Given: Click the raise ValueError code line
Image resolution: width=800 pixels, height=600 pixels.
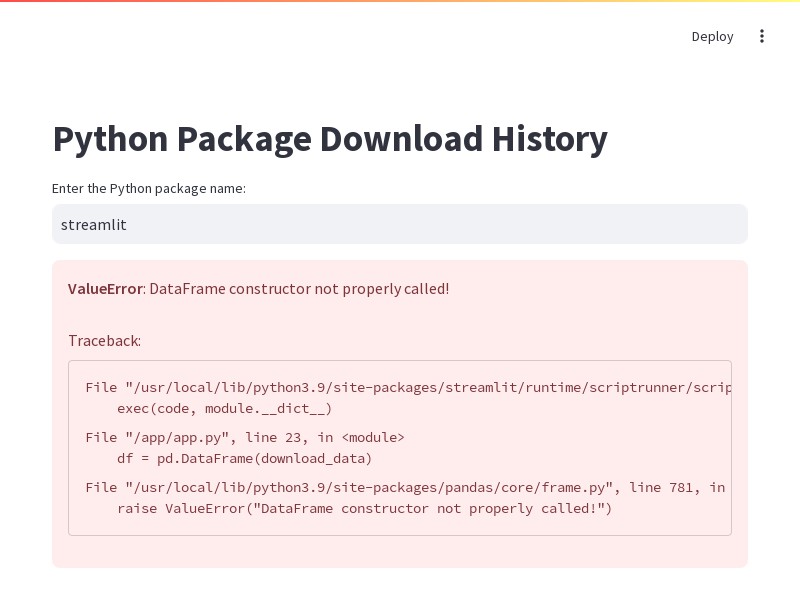Looking at the screenshot, I should [x=364, y=508].
